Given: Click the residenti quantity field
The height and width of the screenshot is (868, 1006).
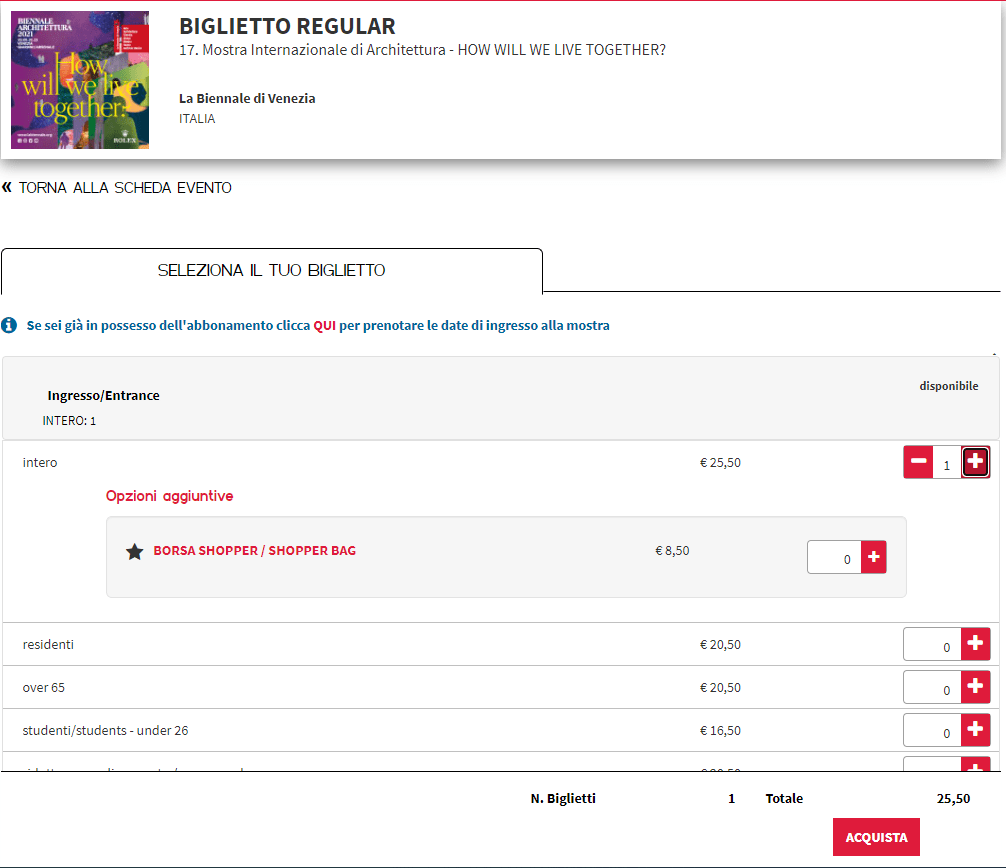Looking at the screenshot, I should coord(933,646).
